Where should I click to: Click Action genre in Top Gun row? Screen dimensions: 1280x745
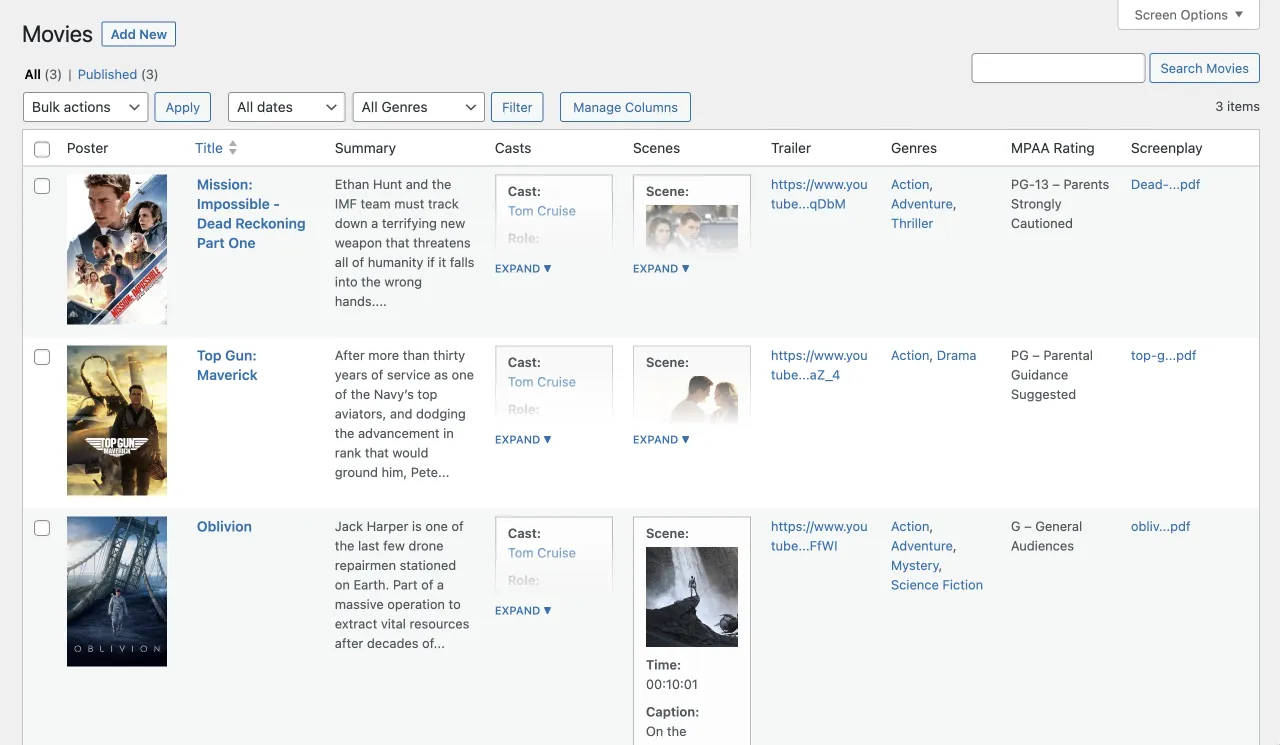910,355
